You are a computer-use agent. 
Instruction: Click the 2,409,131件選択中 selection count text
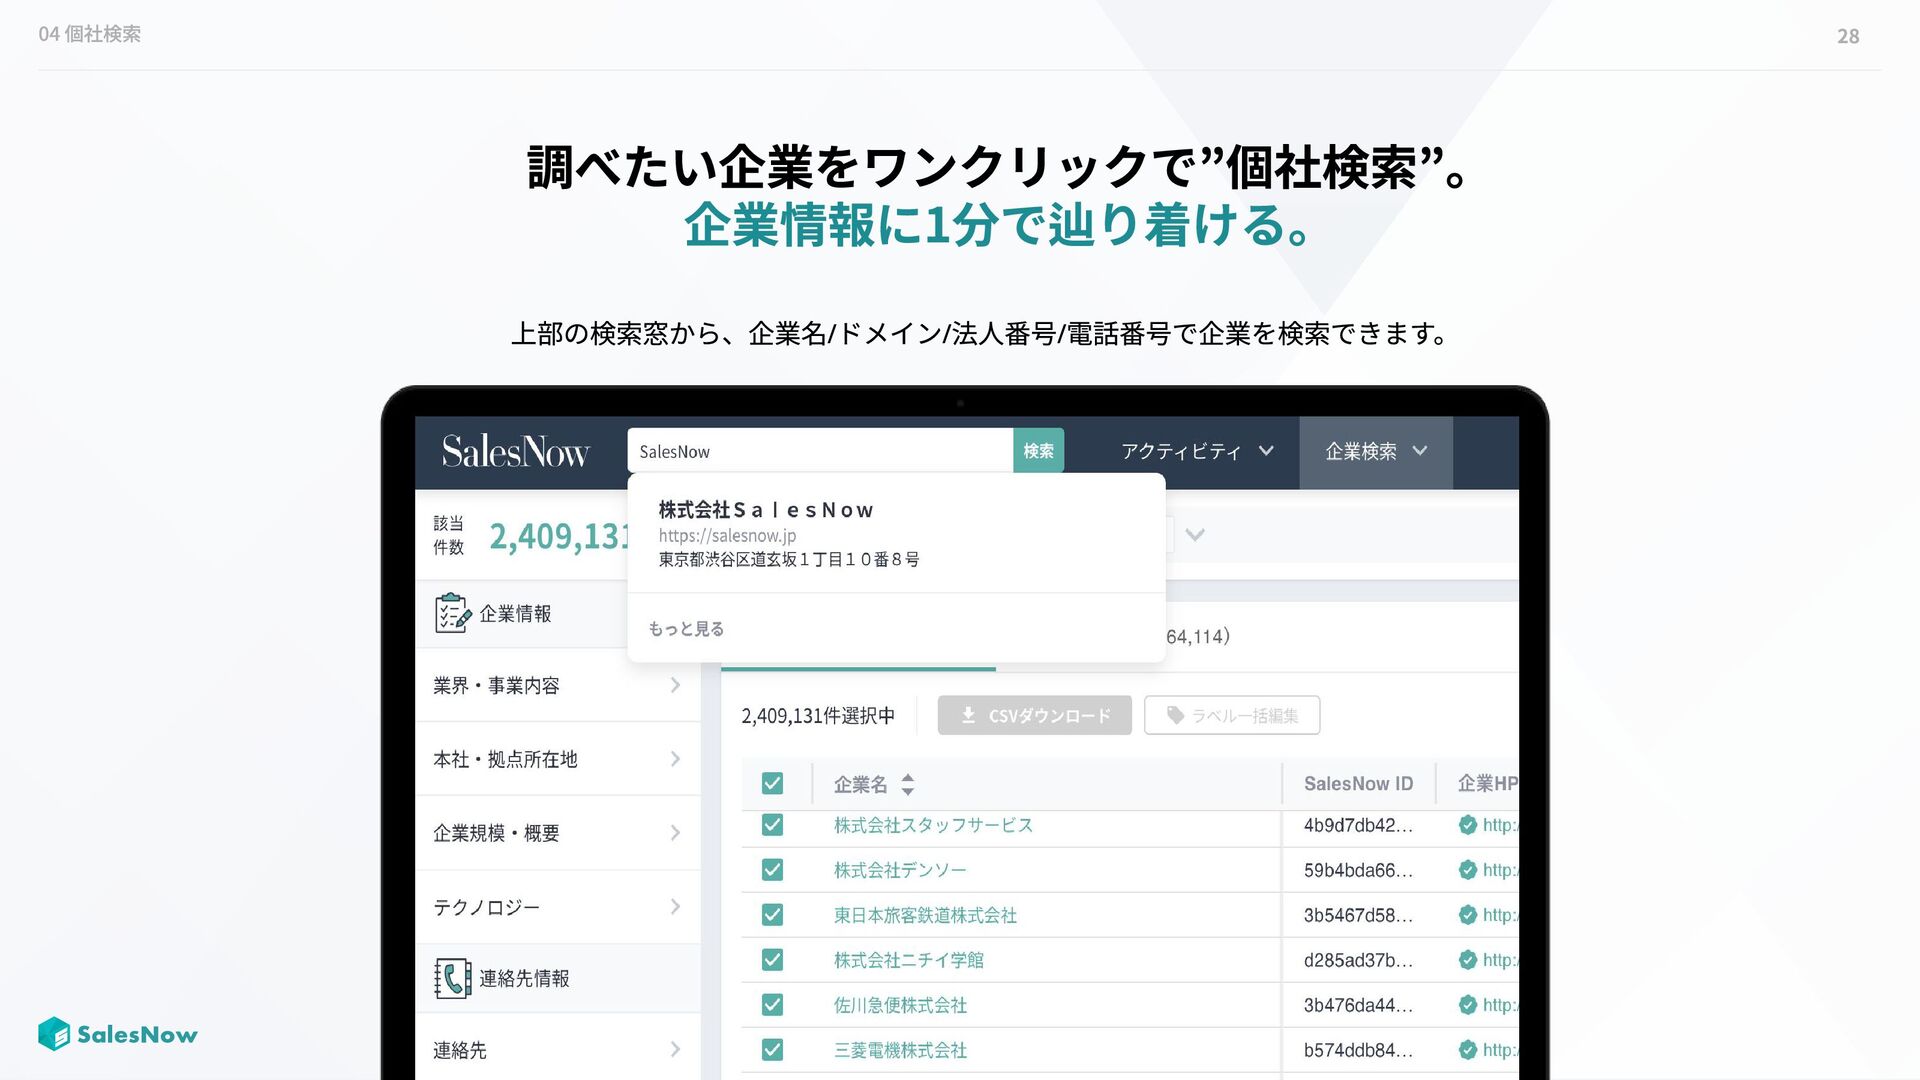tap(818, 716)
